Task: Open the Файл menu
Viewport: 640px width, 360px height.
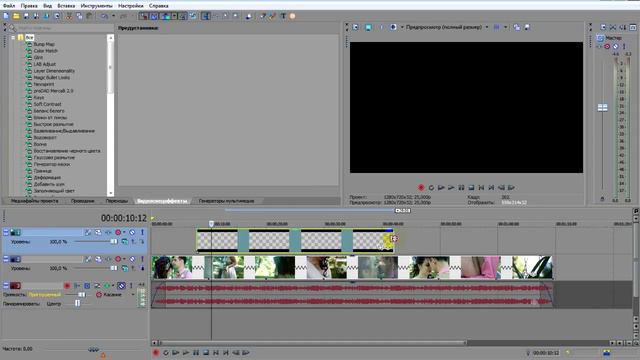Action: [x=9, y=6]
